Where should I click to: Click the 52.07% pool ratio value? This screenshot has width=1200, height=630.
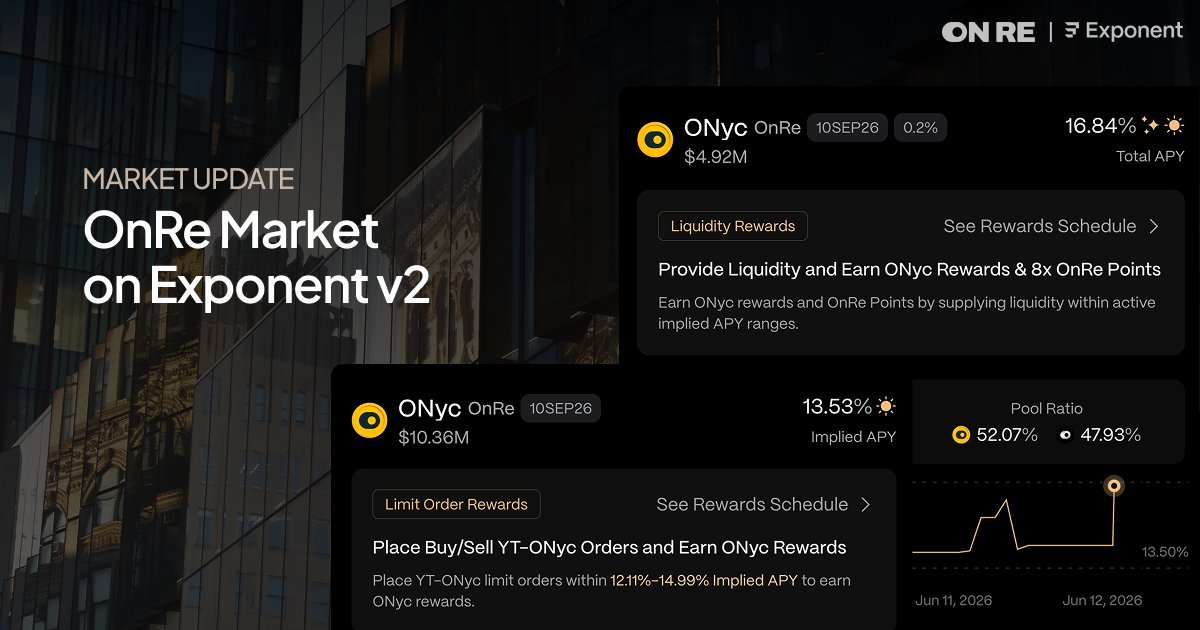[x=1008, y=435]
